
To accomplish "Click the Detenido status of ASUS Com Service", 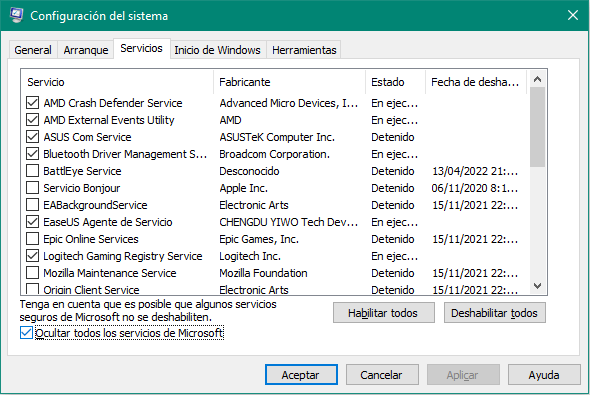I will click(x=392, y=137).
